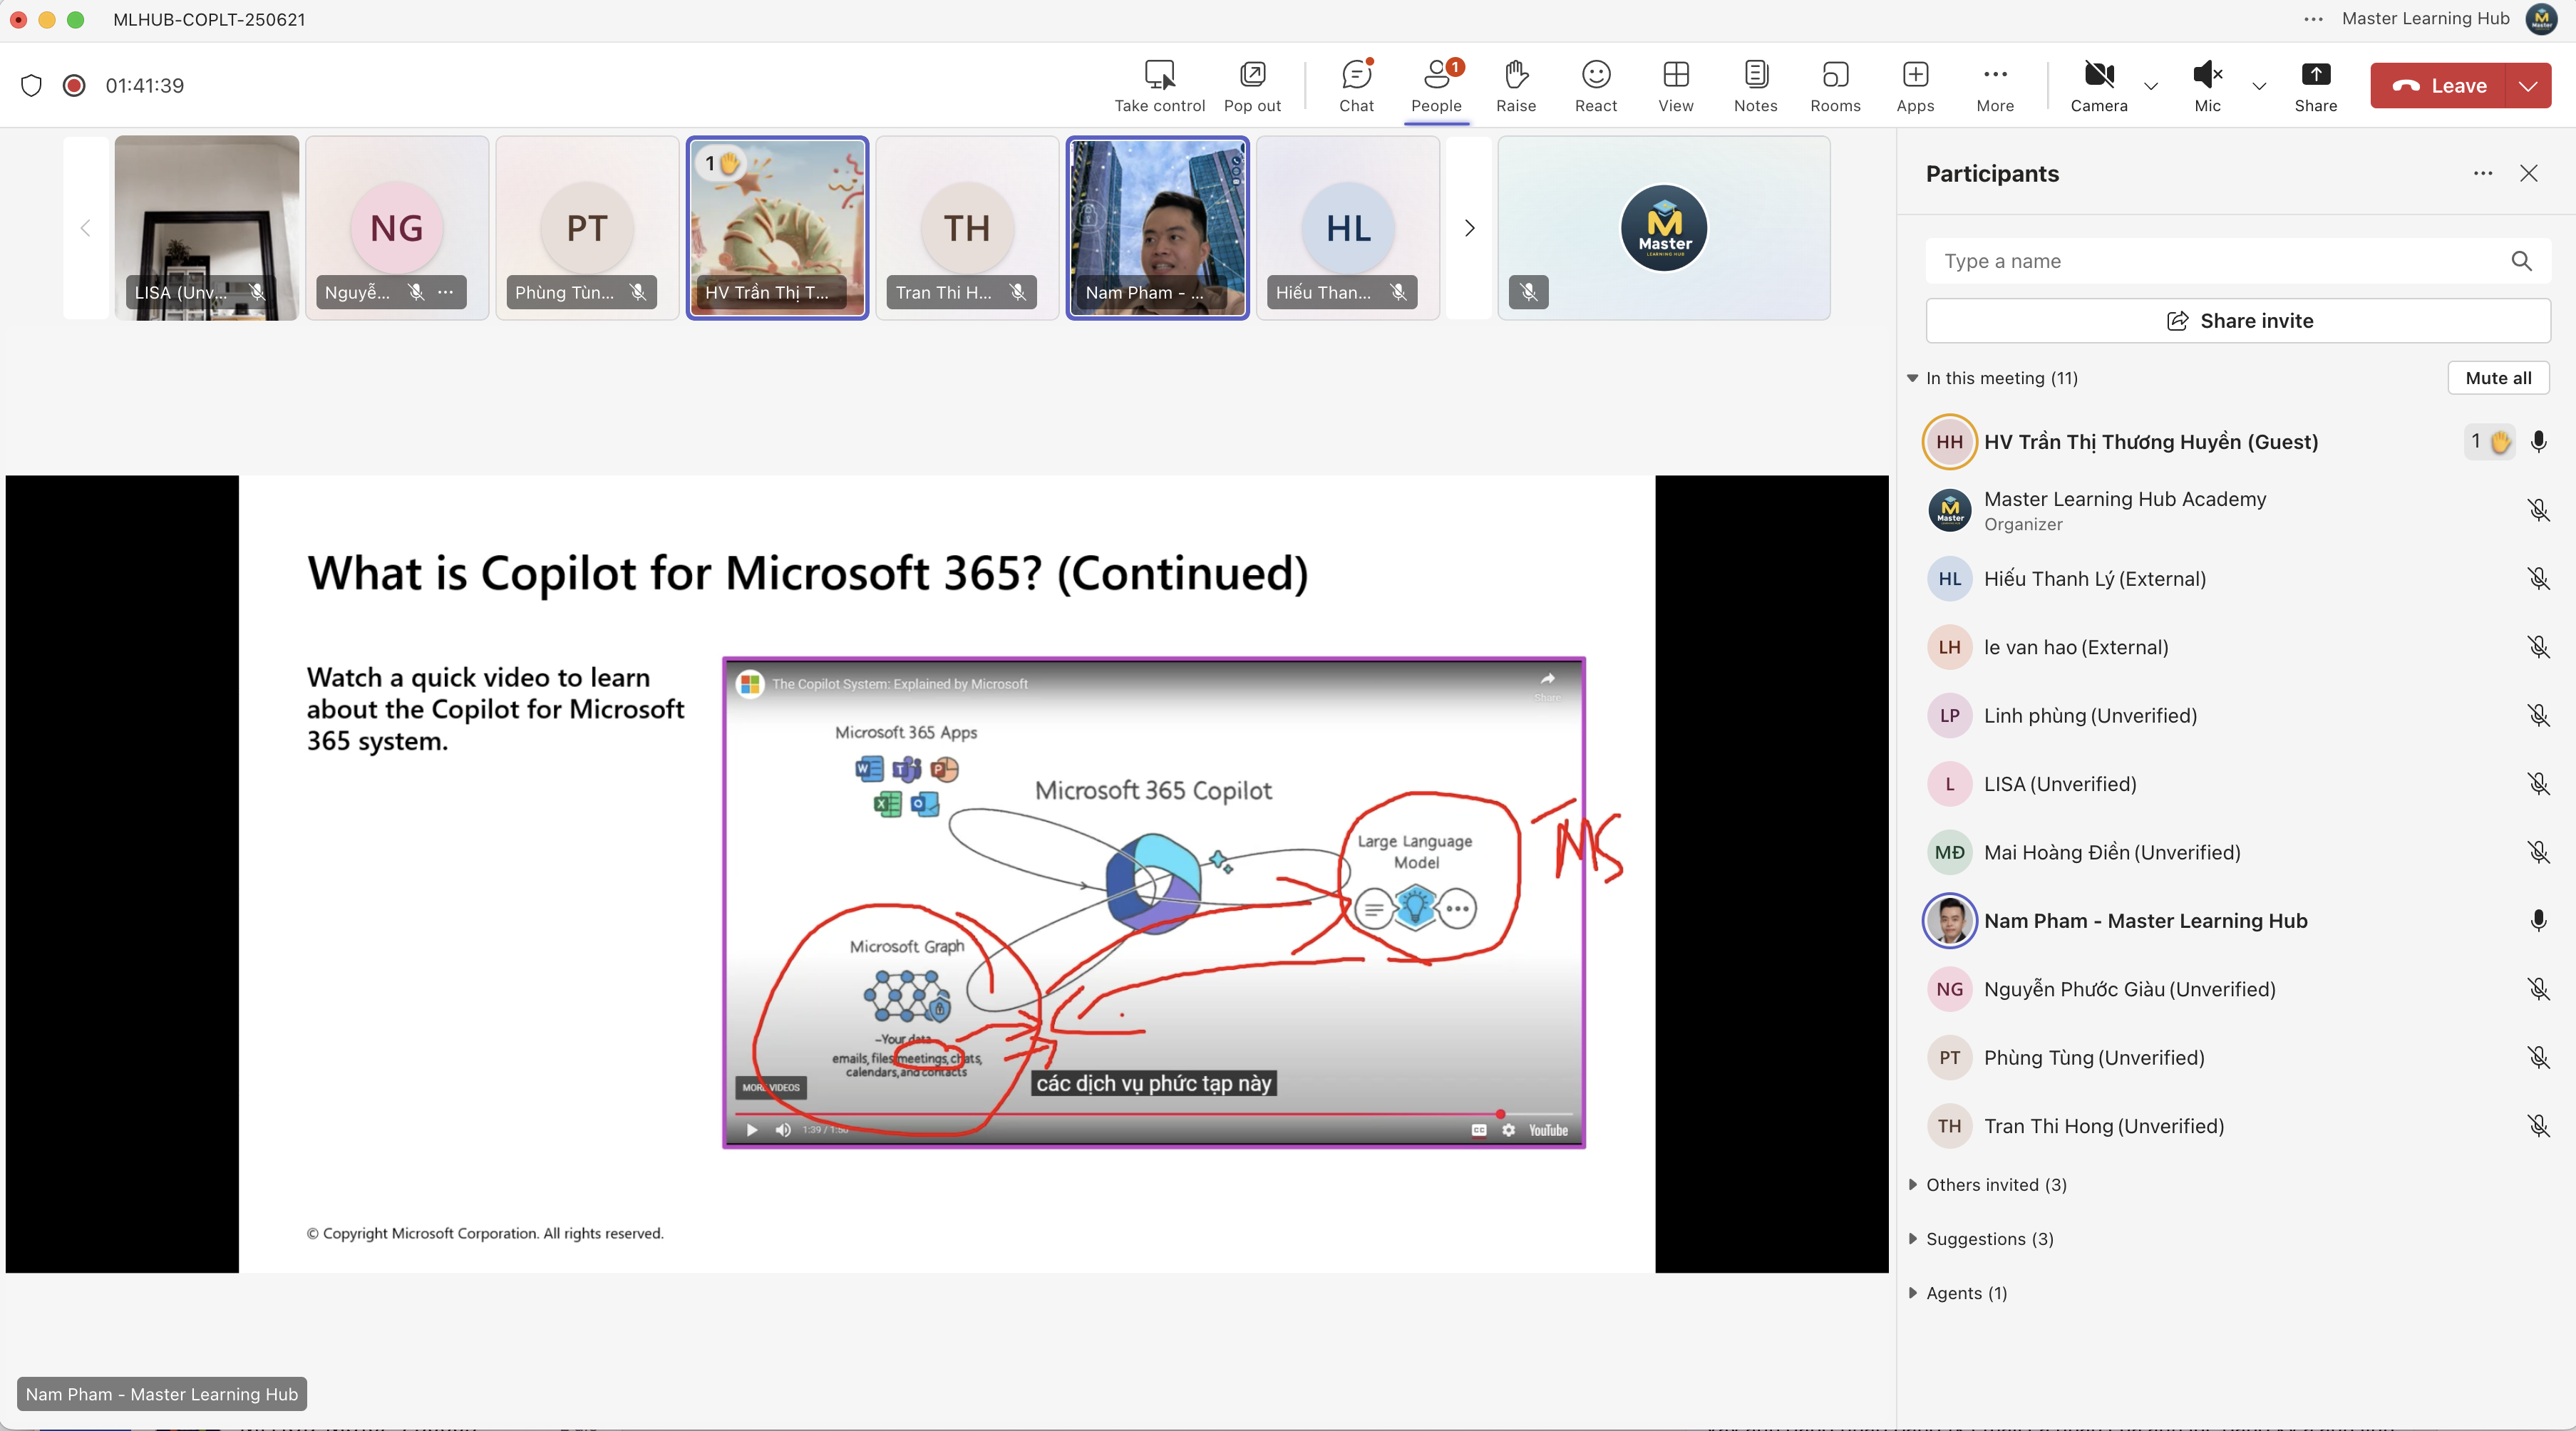Open the Master Learning Hub profile avatar

click(x=2542, y=19)
